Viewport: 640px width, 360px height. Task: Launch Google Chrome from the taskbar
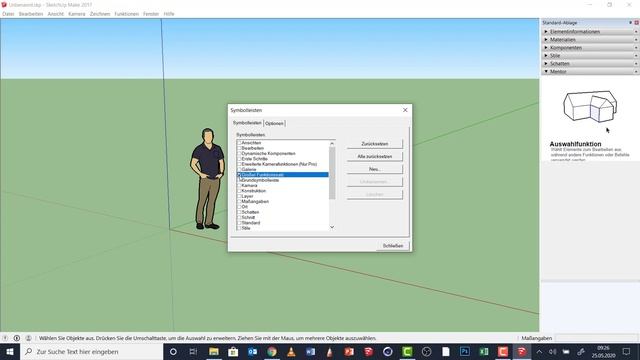(272, 351)
